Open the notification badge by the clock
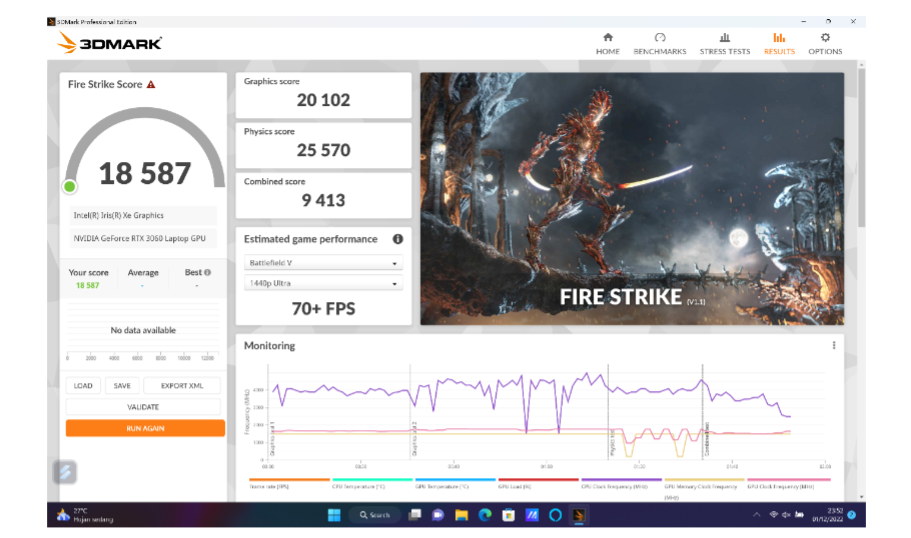The image size is (911, 538). (x=852, y=515)
